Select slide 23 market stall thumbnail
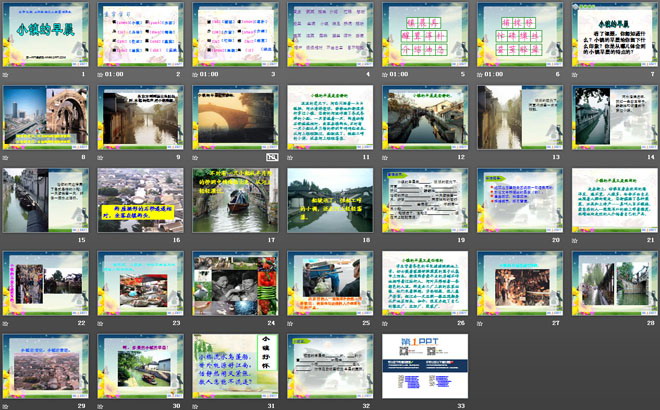Image resolution: width=660 pixels, height=410 pixels. point(141,283)
